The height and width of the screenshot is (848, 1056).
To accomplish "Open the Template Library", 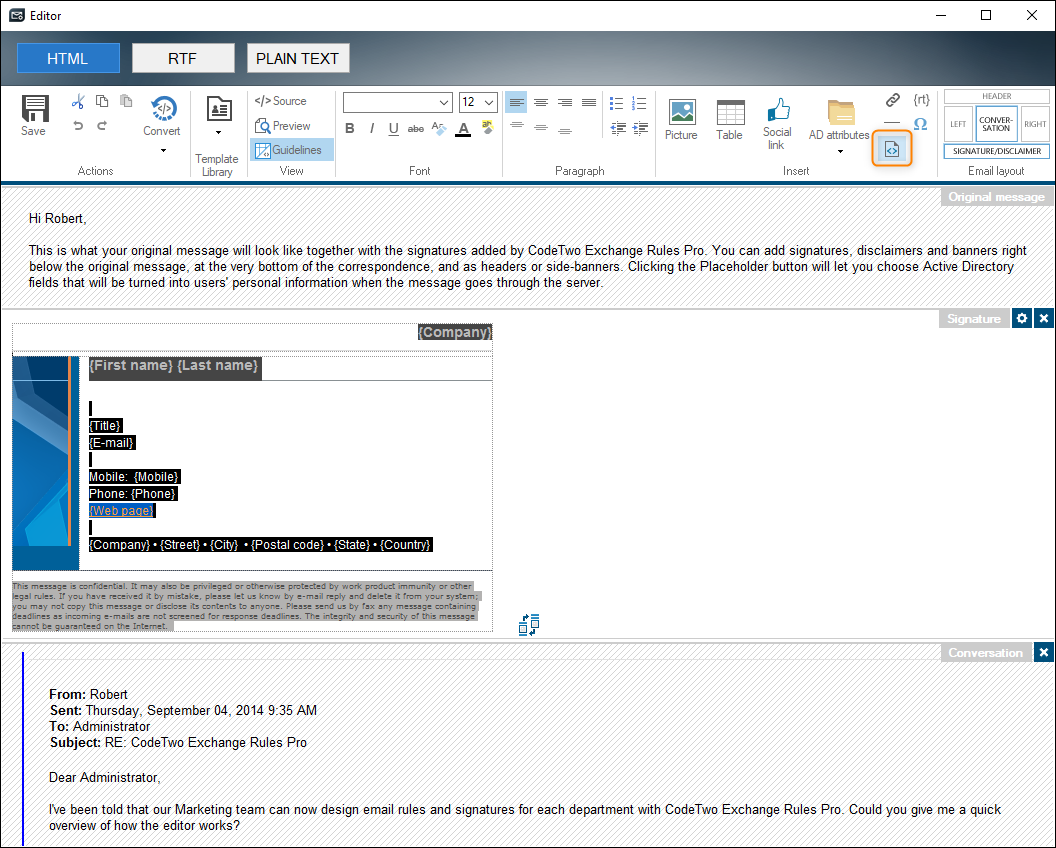I will 217,110.
